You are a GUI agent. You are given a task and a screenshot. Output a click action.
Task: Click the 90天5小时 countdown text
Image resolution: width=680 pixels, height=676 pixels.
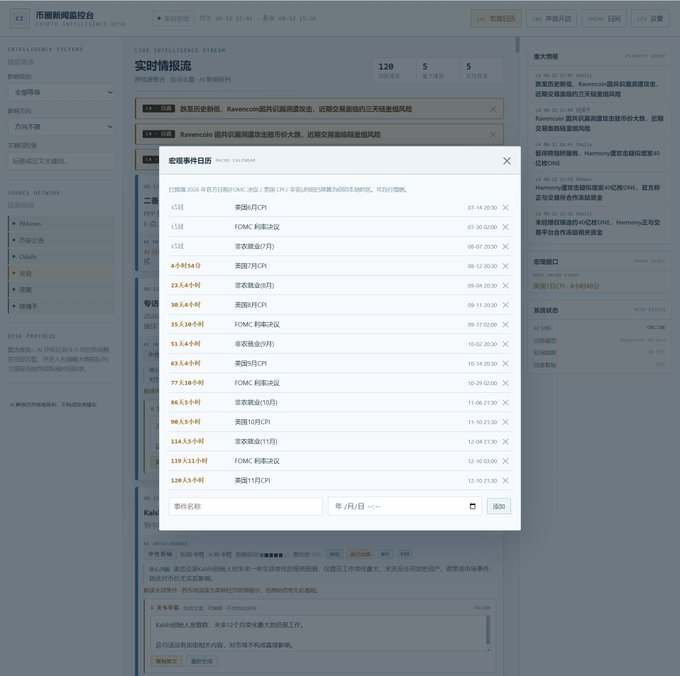pos(186,422)
